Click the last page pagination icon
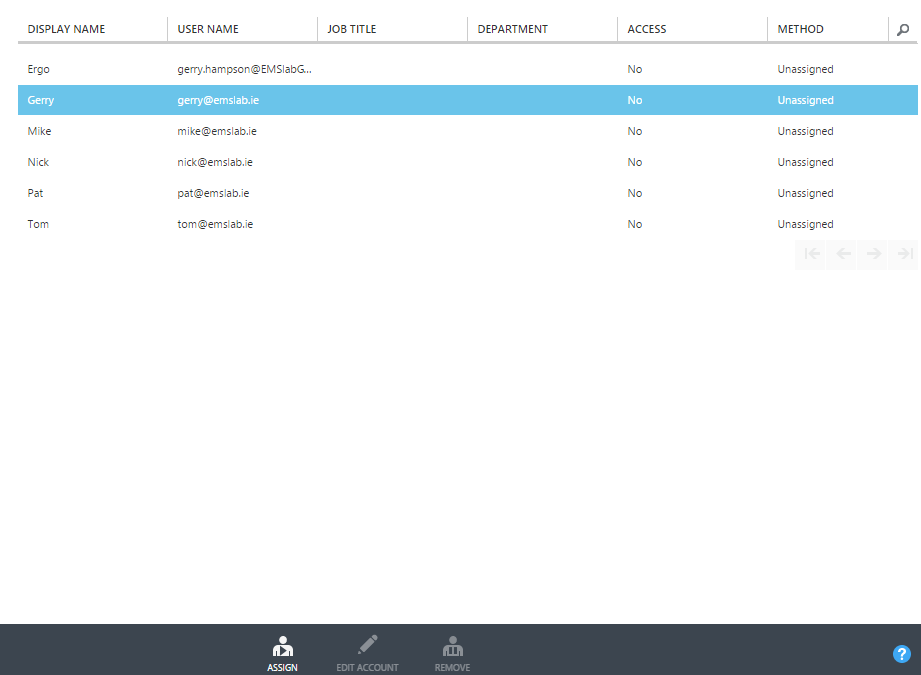 pyautogui.click(x=903, y=254)
